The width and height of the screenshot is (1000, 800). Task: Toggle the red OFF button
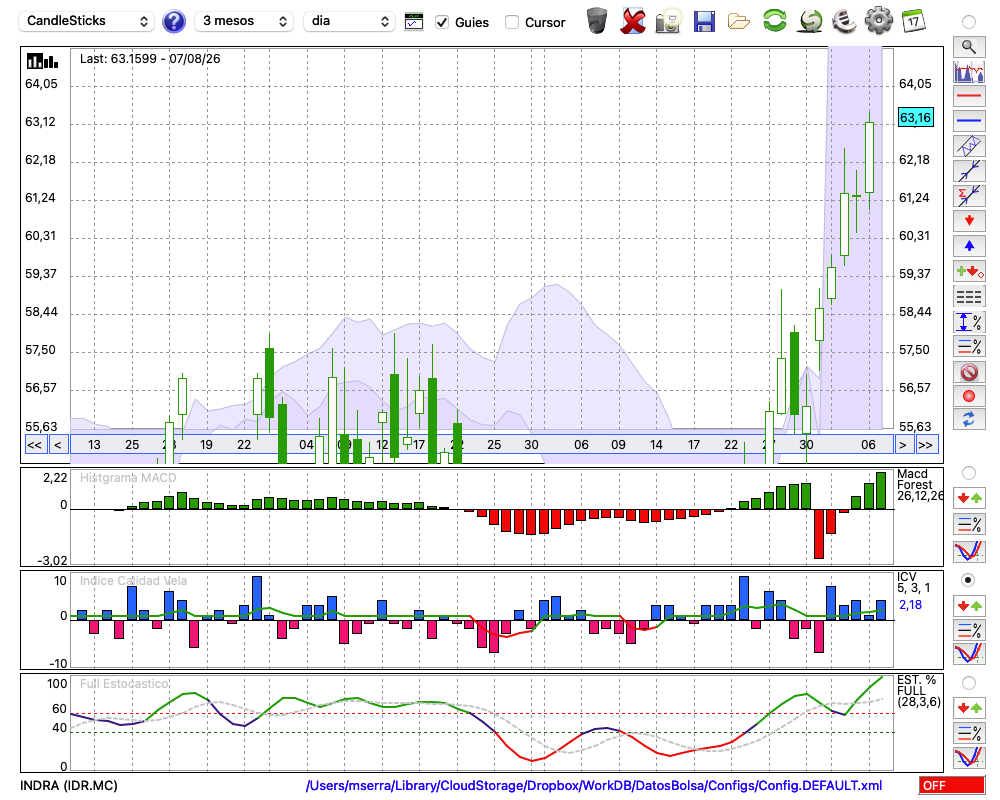[952, 785]
